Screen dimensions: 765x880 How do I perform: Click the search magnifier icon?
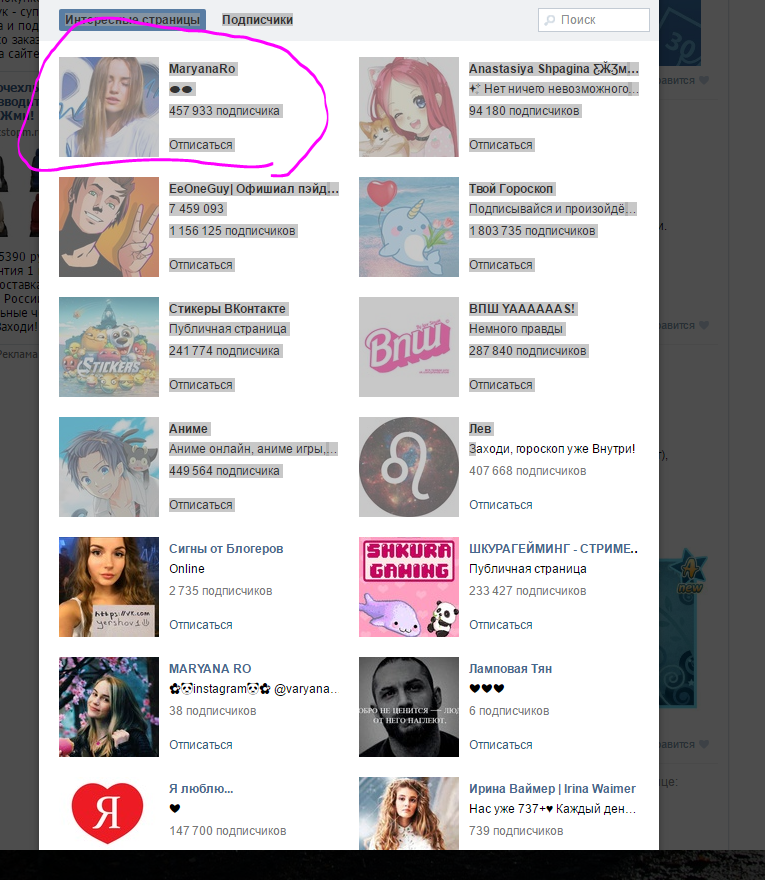click(550, 20)
